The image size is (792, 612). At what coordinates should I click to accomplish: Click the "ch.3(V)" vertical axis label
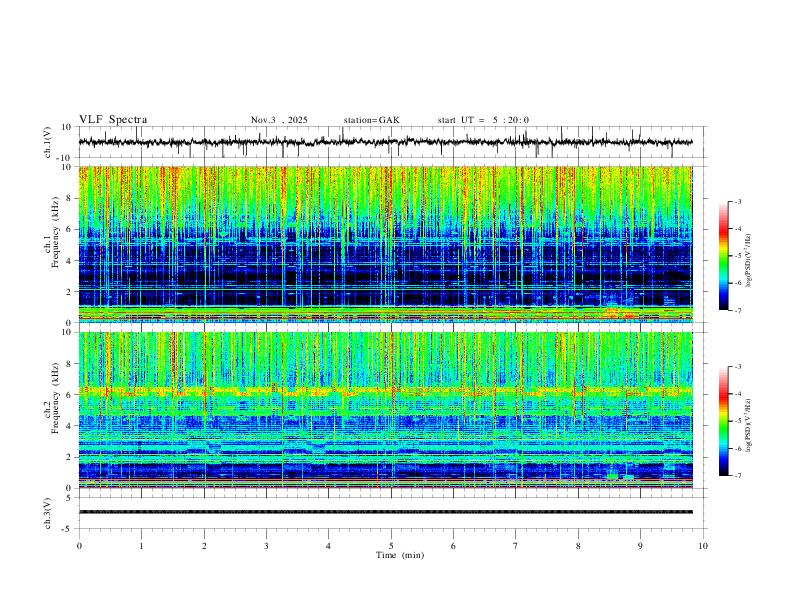[x=49, y=514]
